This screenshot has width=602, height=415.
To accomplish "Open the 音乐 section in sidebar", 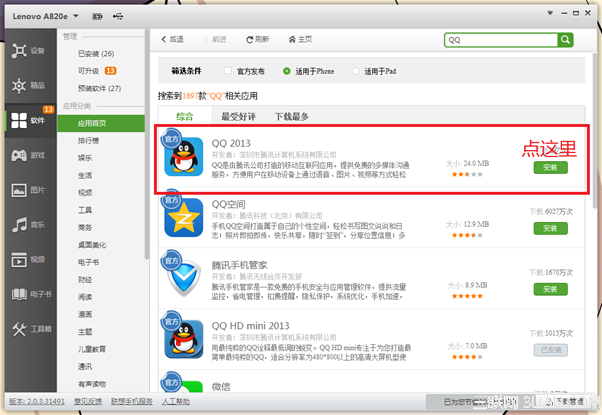I will pyautogui.click(x=30, y=225).
